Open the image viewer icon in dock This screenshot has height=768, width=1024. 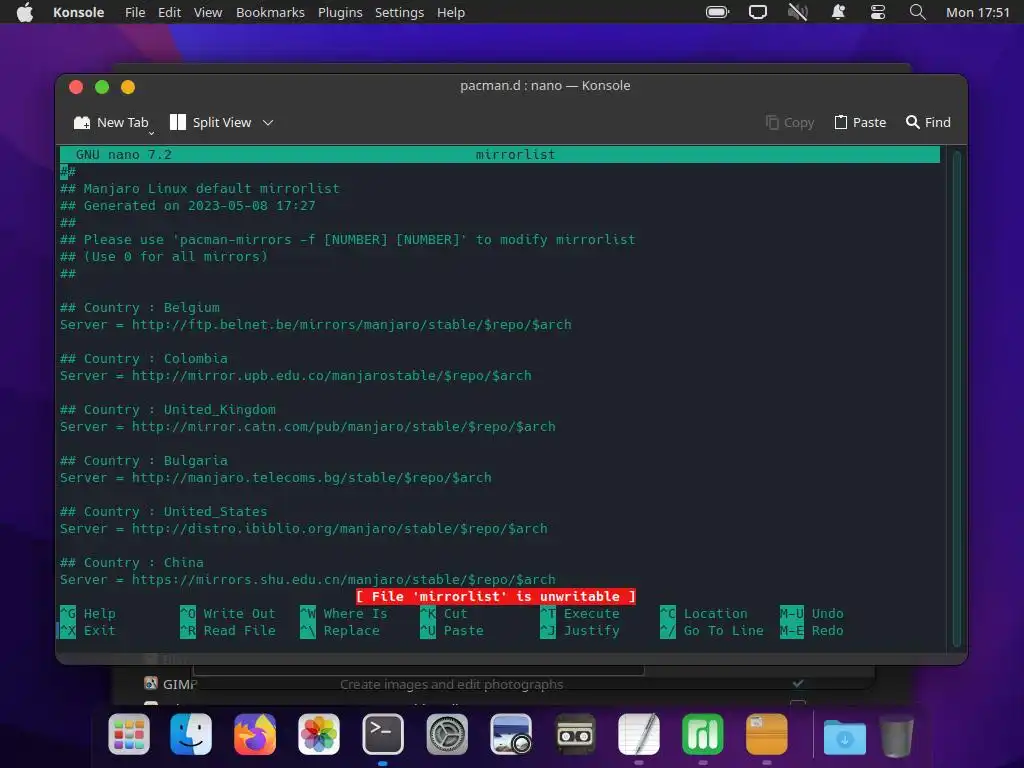coord(511,734)
